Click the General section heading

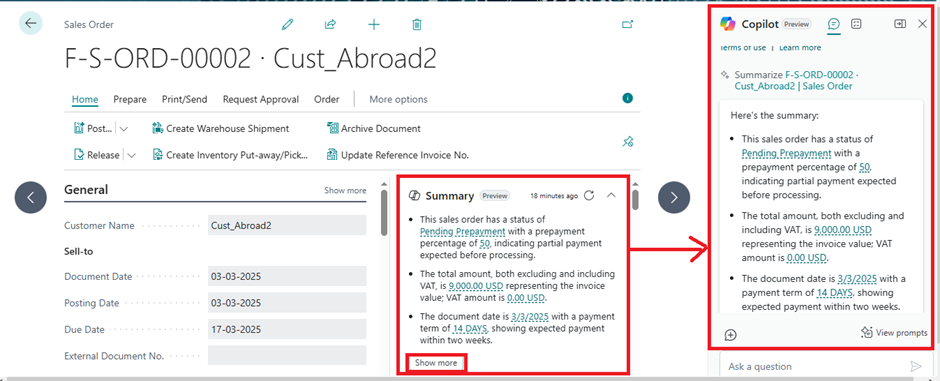tap(86, 190)
